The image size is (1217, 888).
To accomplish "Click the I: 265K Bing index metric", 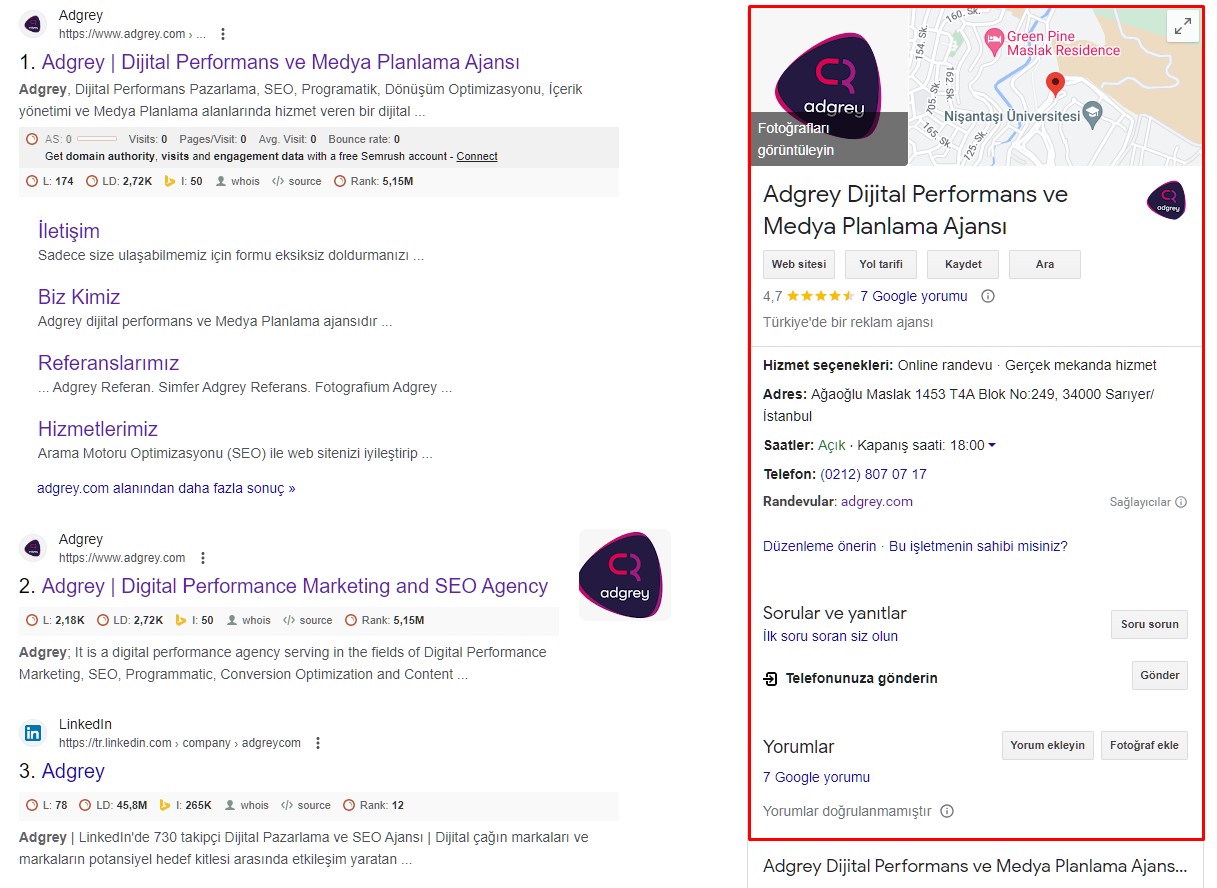I will click(185, 805).
